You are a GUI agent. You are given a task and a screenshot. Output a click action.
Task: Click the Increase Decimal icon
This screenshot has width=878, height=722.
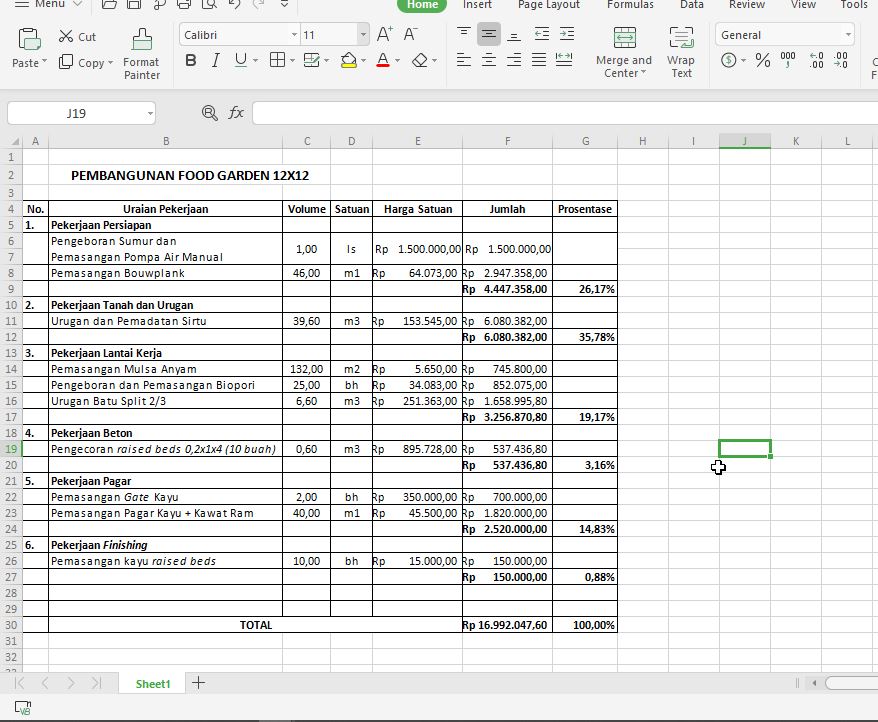point(816,60)
